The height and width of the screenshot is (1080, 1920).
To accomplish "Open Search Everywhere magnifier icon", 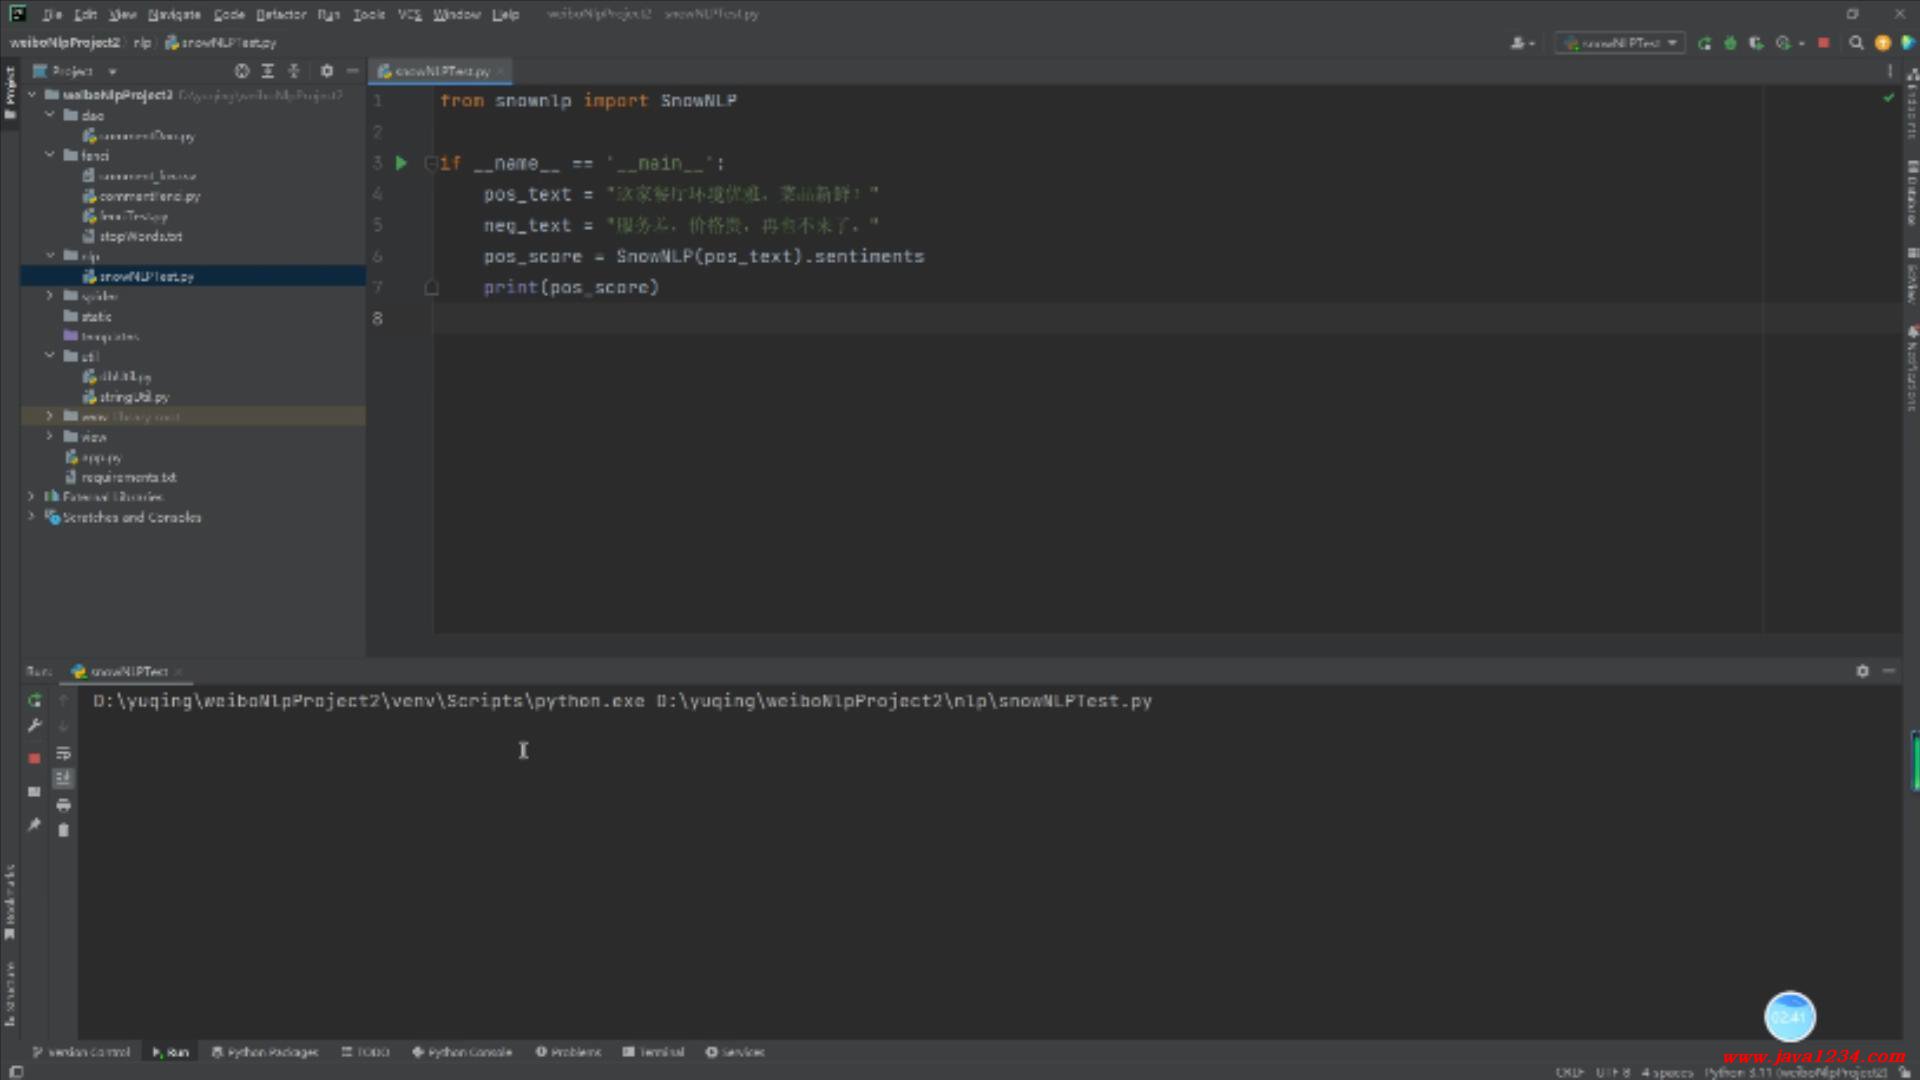I will tap(1856, 43).
